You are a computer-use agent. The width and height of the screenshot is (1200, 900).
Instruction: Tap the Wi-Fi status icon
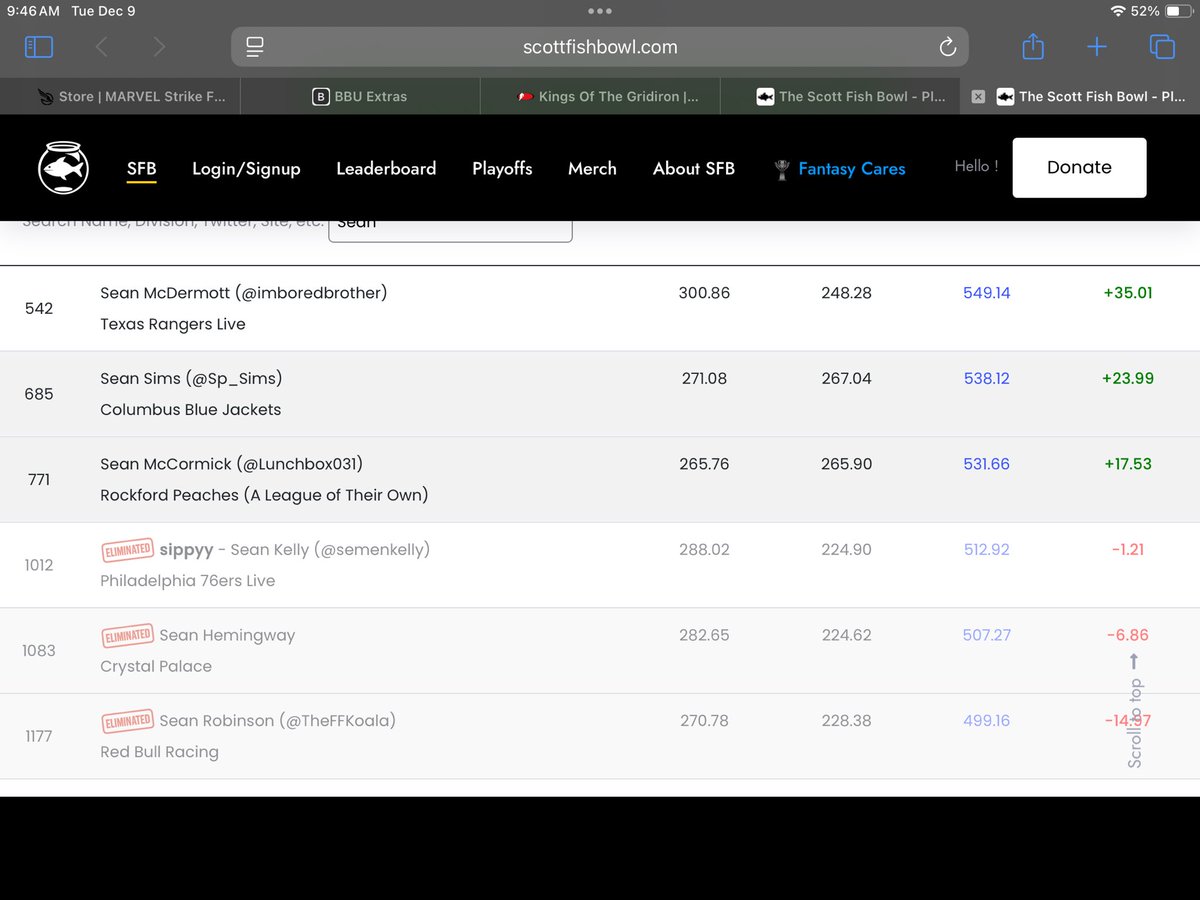(1117, 11)
